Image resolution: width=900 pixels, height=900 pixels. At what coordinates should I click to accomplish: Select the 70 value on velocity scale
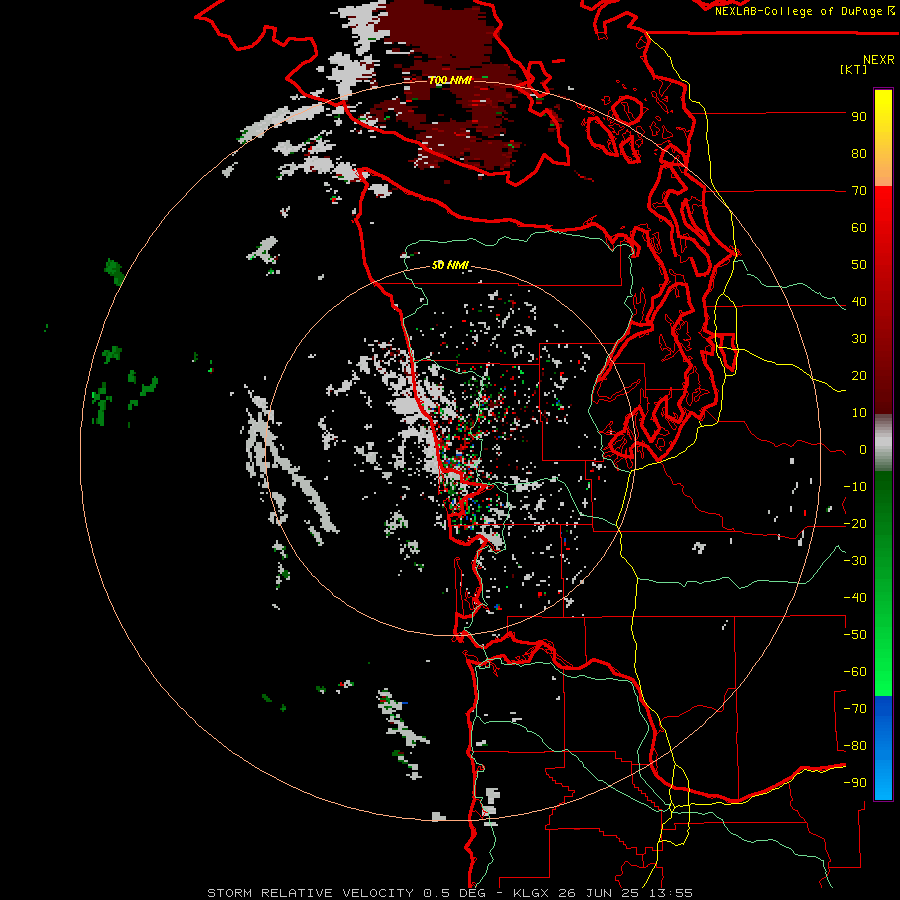coord(859,191)
